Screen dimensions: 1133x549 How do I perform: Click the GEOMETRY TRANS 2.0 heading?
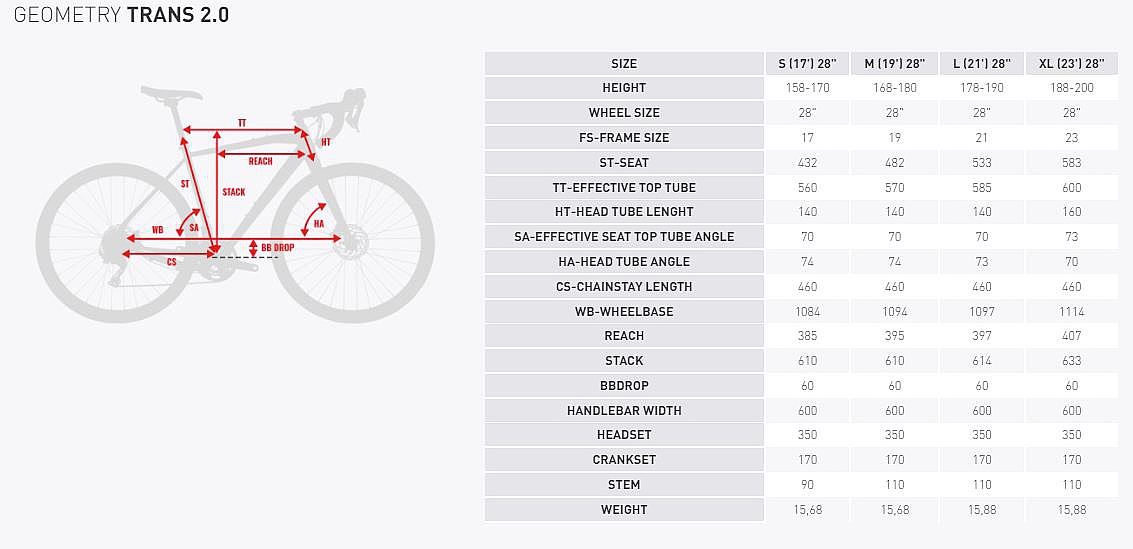[x=121, y=15]
